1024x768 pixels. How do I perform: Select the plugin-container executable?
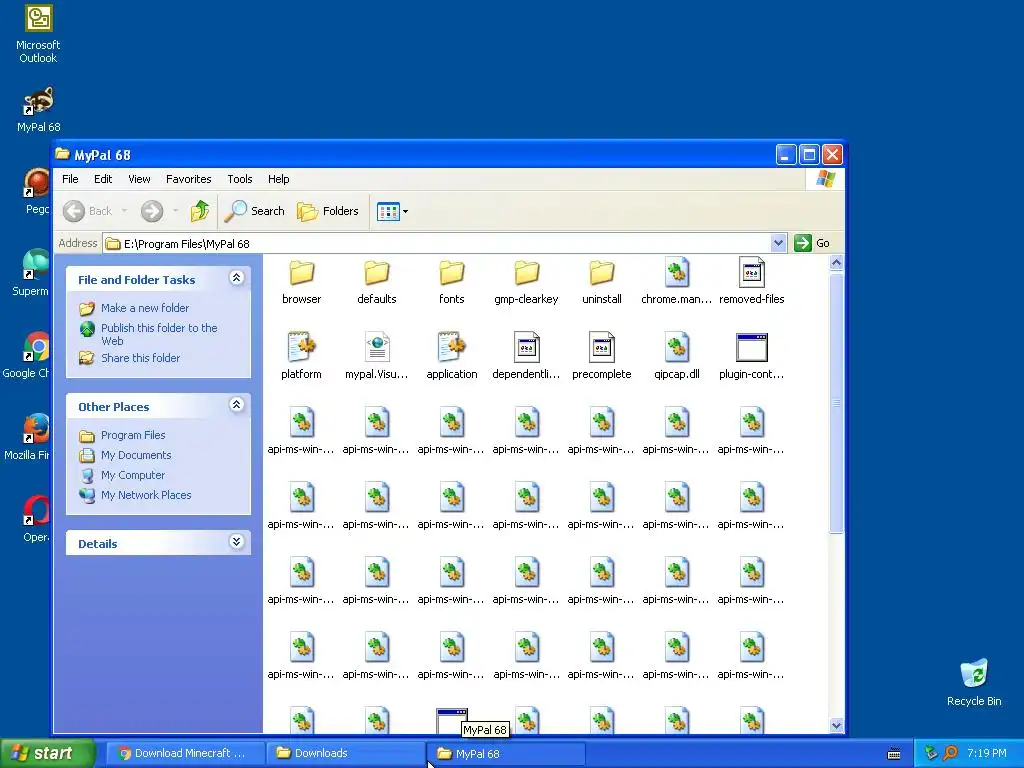pos(752,357)
